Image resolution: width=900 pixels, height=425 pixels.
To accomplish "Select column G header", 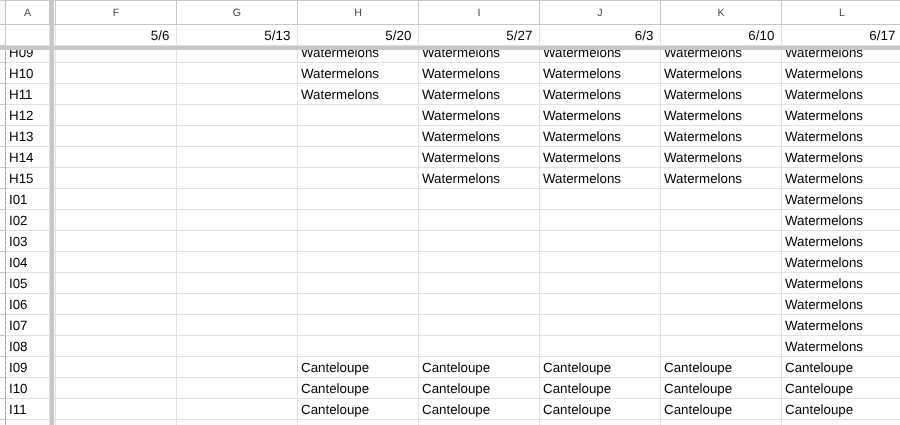I will click(237, 13).
